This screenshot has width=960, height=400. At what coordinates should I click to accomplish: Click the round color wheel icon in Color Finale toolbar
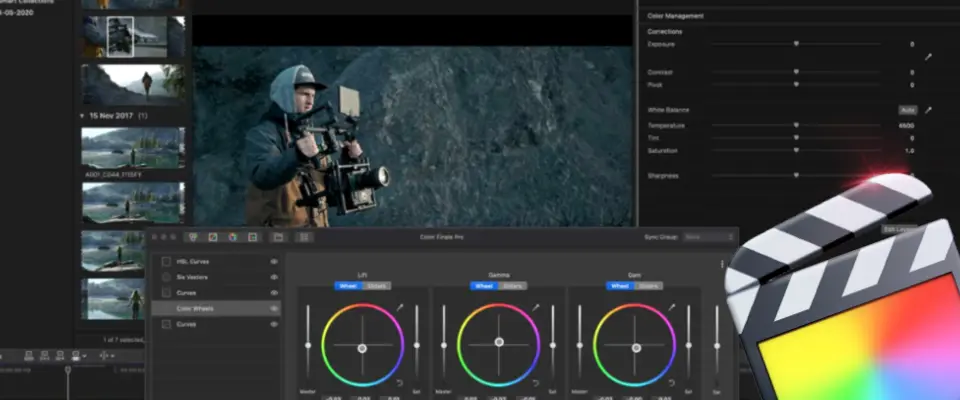pyautogui.click(x=233, y=237)
